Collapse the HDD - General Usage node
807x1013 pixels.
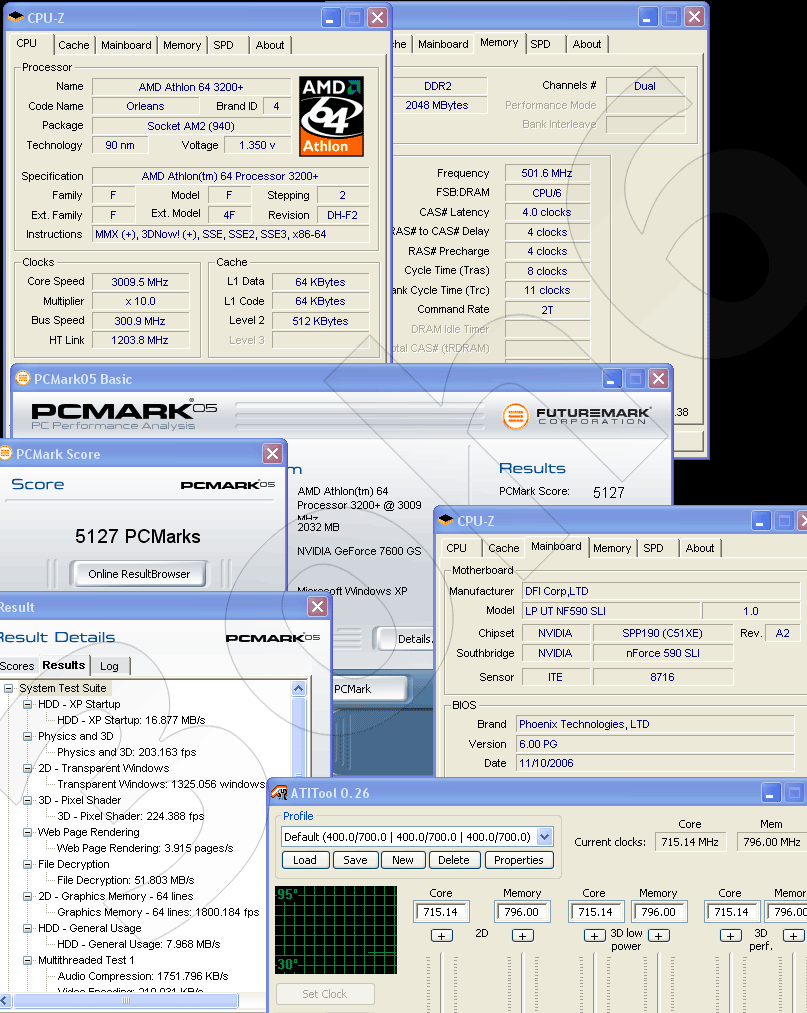27,928
